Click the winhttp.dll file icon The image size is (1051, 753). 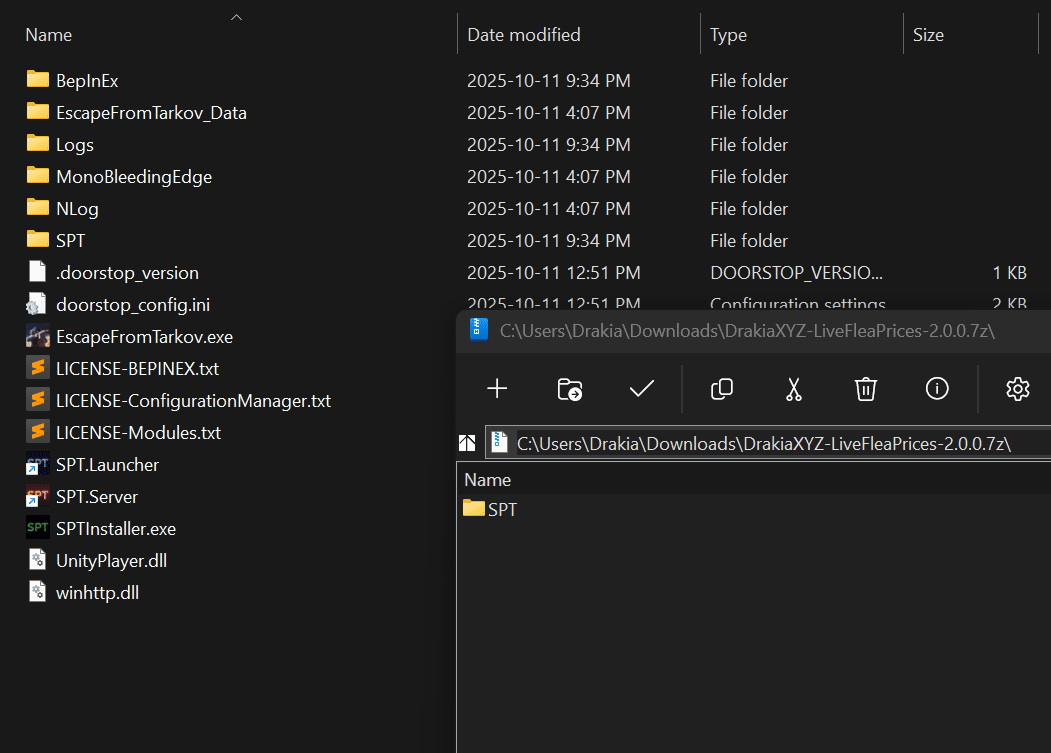coord(38,592)
